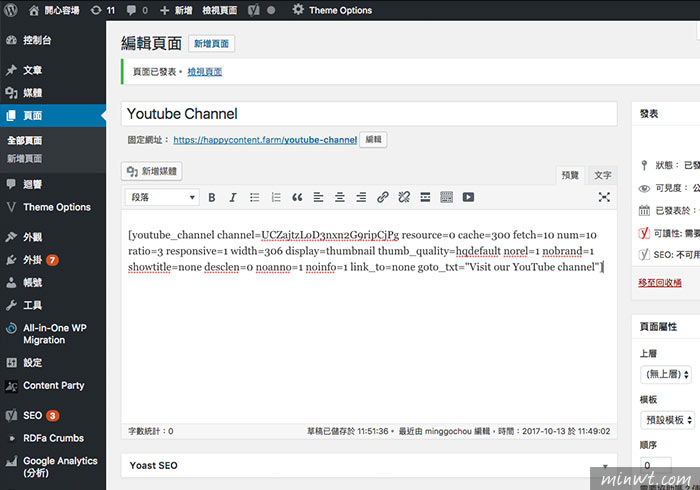The height and width of the screenshot is (490, 700).
Task: Open SEO menu with badge 3
Action: 53,415
